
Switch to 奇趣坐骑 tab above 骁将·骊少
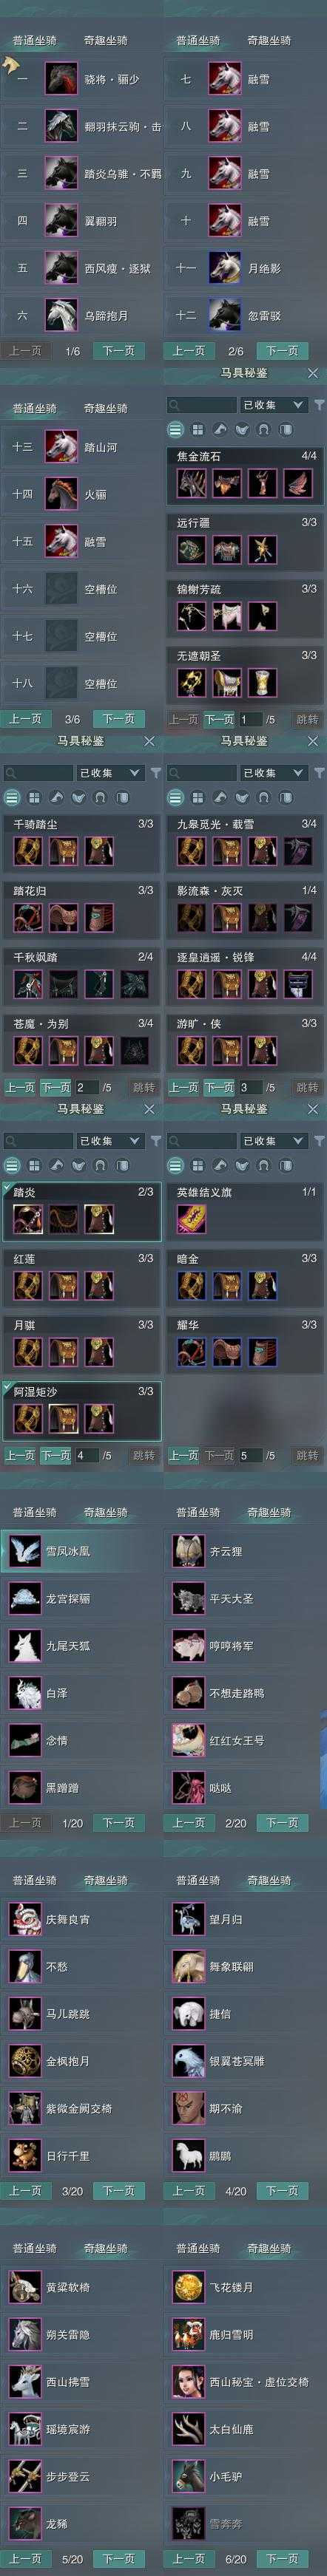pos(105,41)
